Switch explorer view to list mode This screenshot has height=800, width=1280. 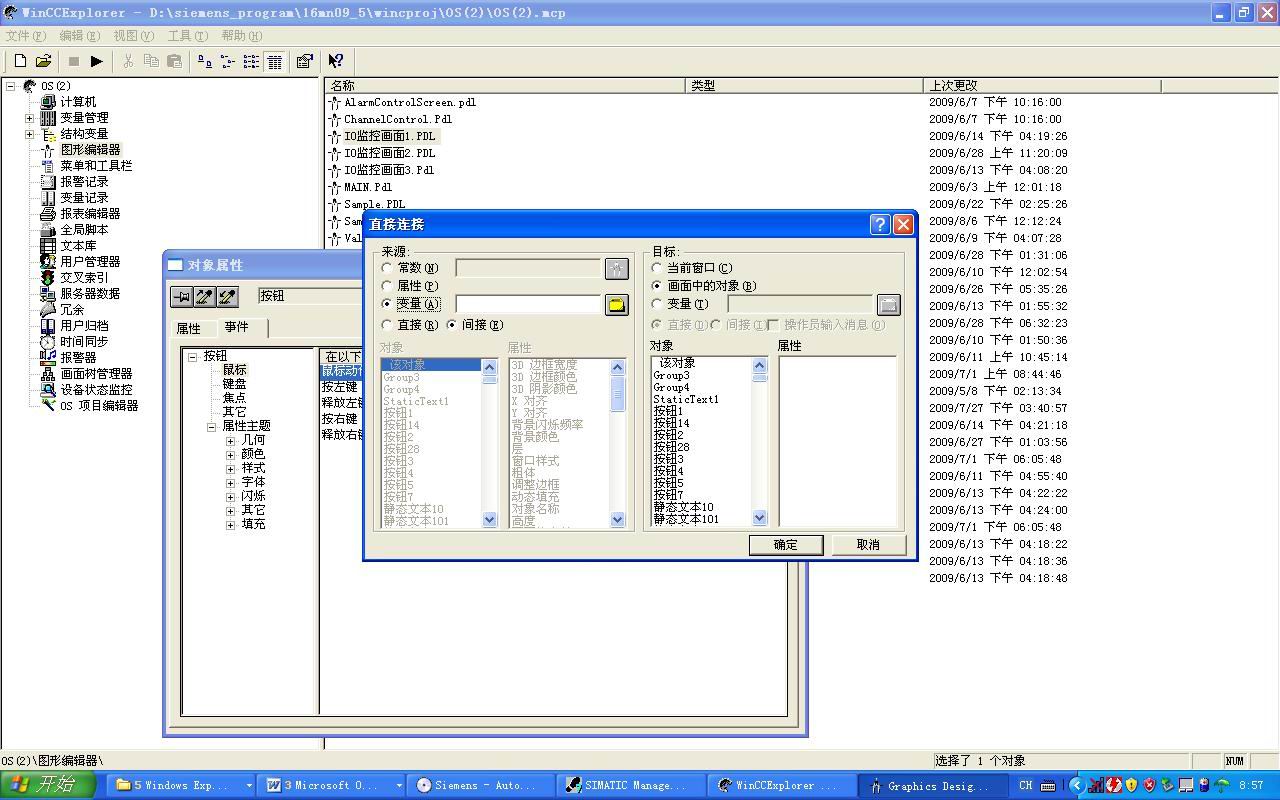251,61
